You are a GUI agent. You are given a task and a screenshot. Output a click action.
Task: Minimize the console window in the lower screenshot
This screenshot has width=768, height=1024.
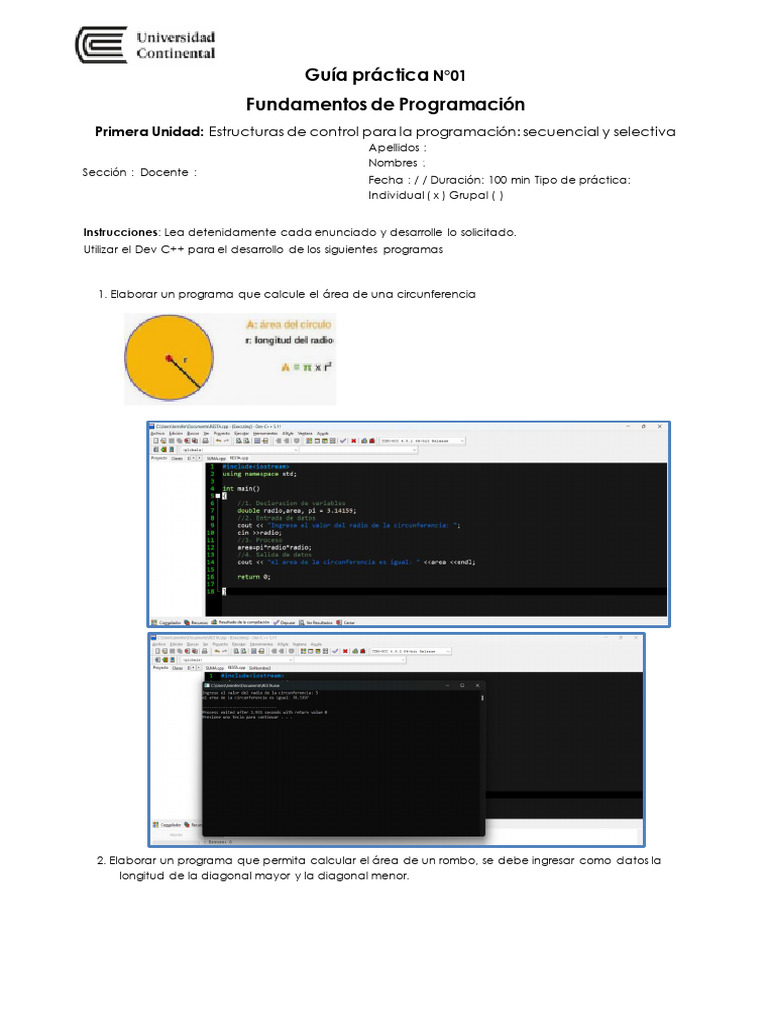(448, 685)
